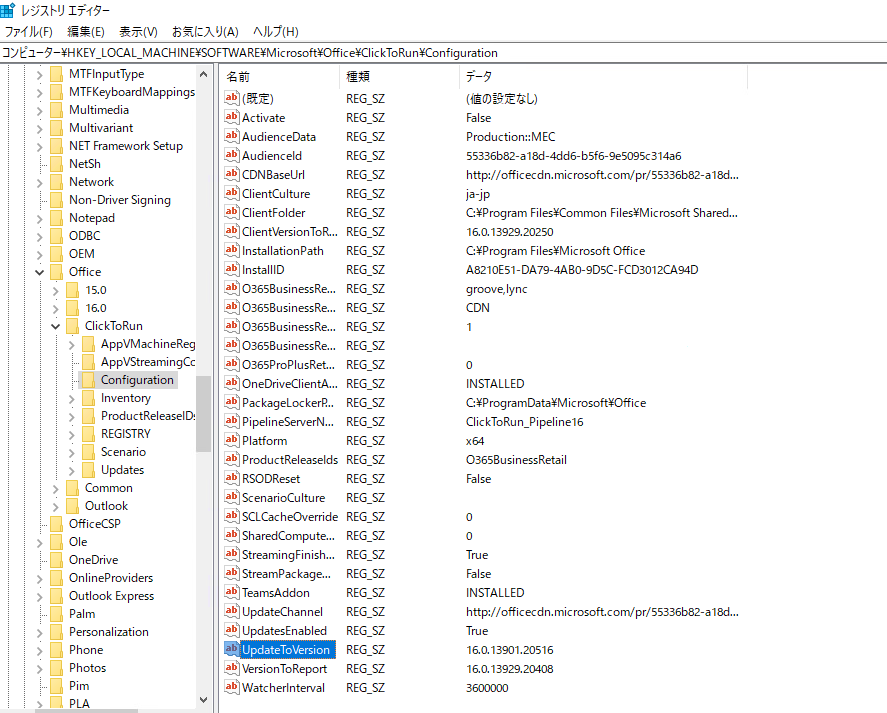Viewport: 887px width, 713px height.
Task: Click the O365BusinessRetail data cell
Action: tap(516, 459)
